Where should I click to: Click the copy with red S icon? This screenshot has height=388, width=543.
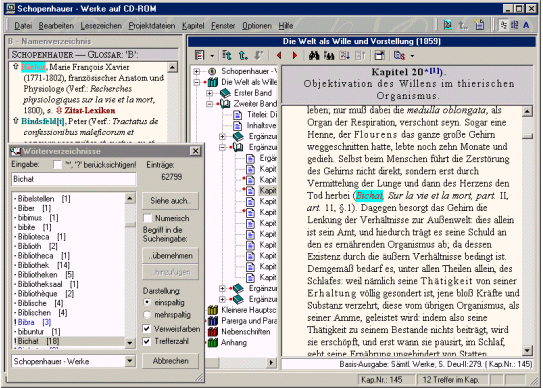point(399,55)
